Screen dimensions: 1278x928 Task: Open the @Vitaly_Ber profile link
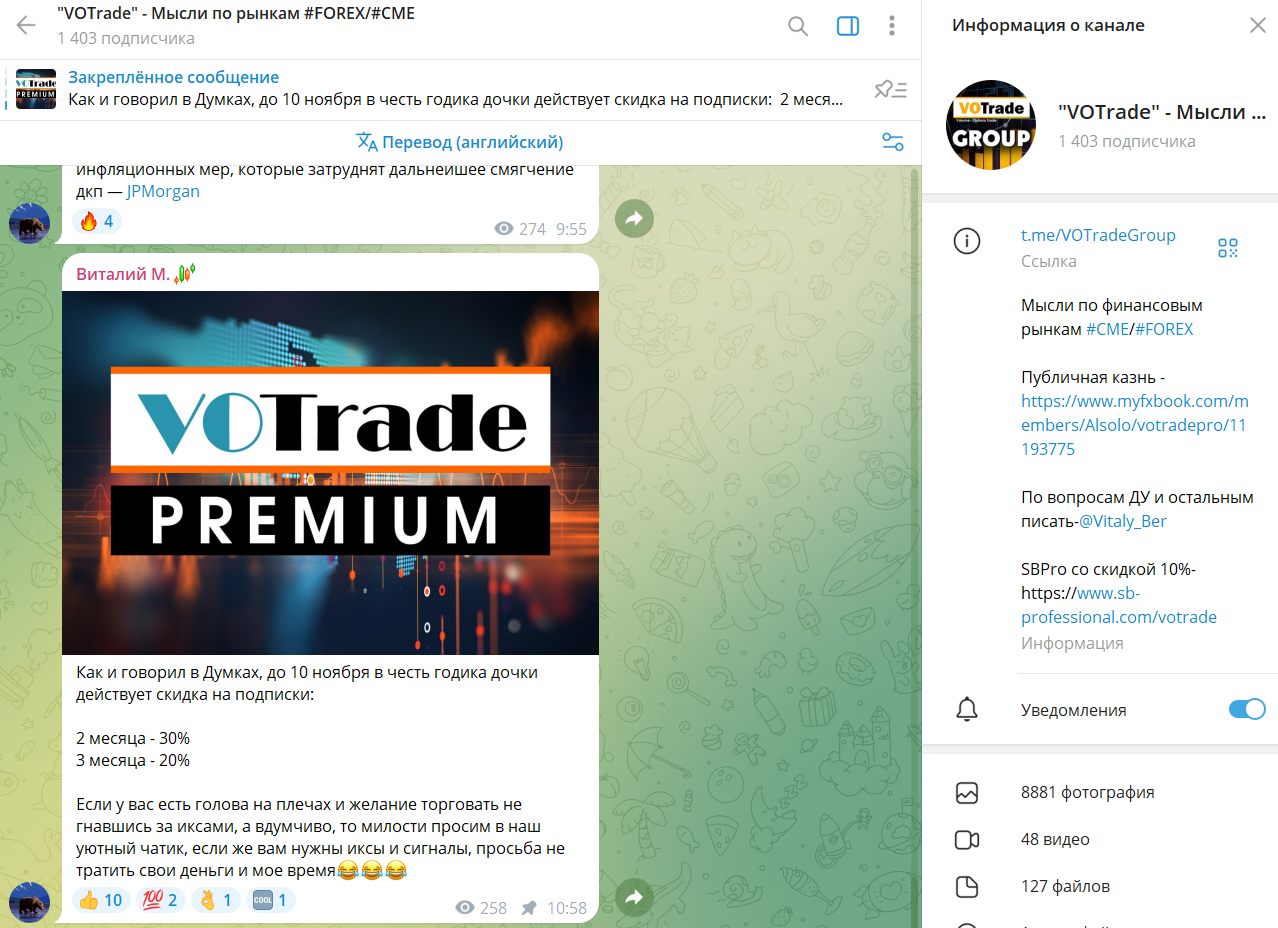coord(1123,521)
